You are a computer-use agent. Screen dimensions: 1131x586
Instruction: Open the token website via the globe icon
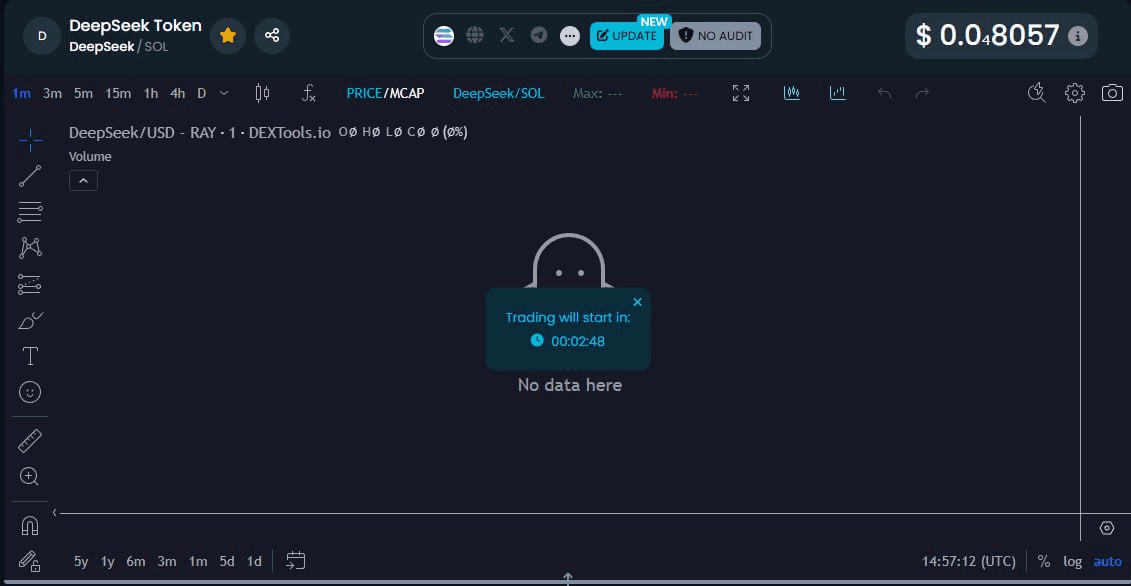(x=475, y=35)
